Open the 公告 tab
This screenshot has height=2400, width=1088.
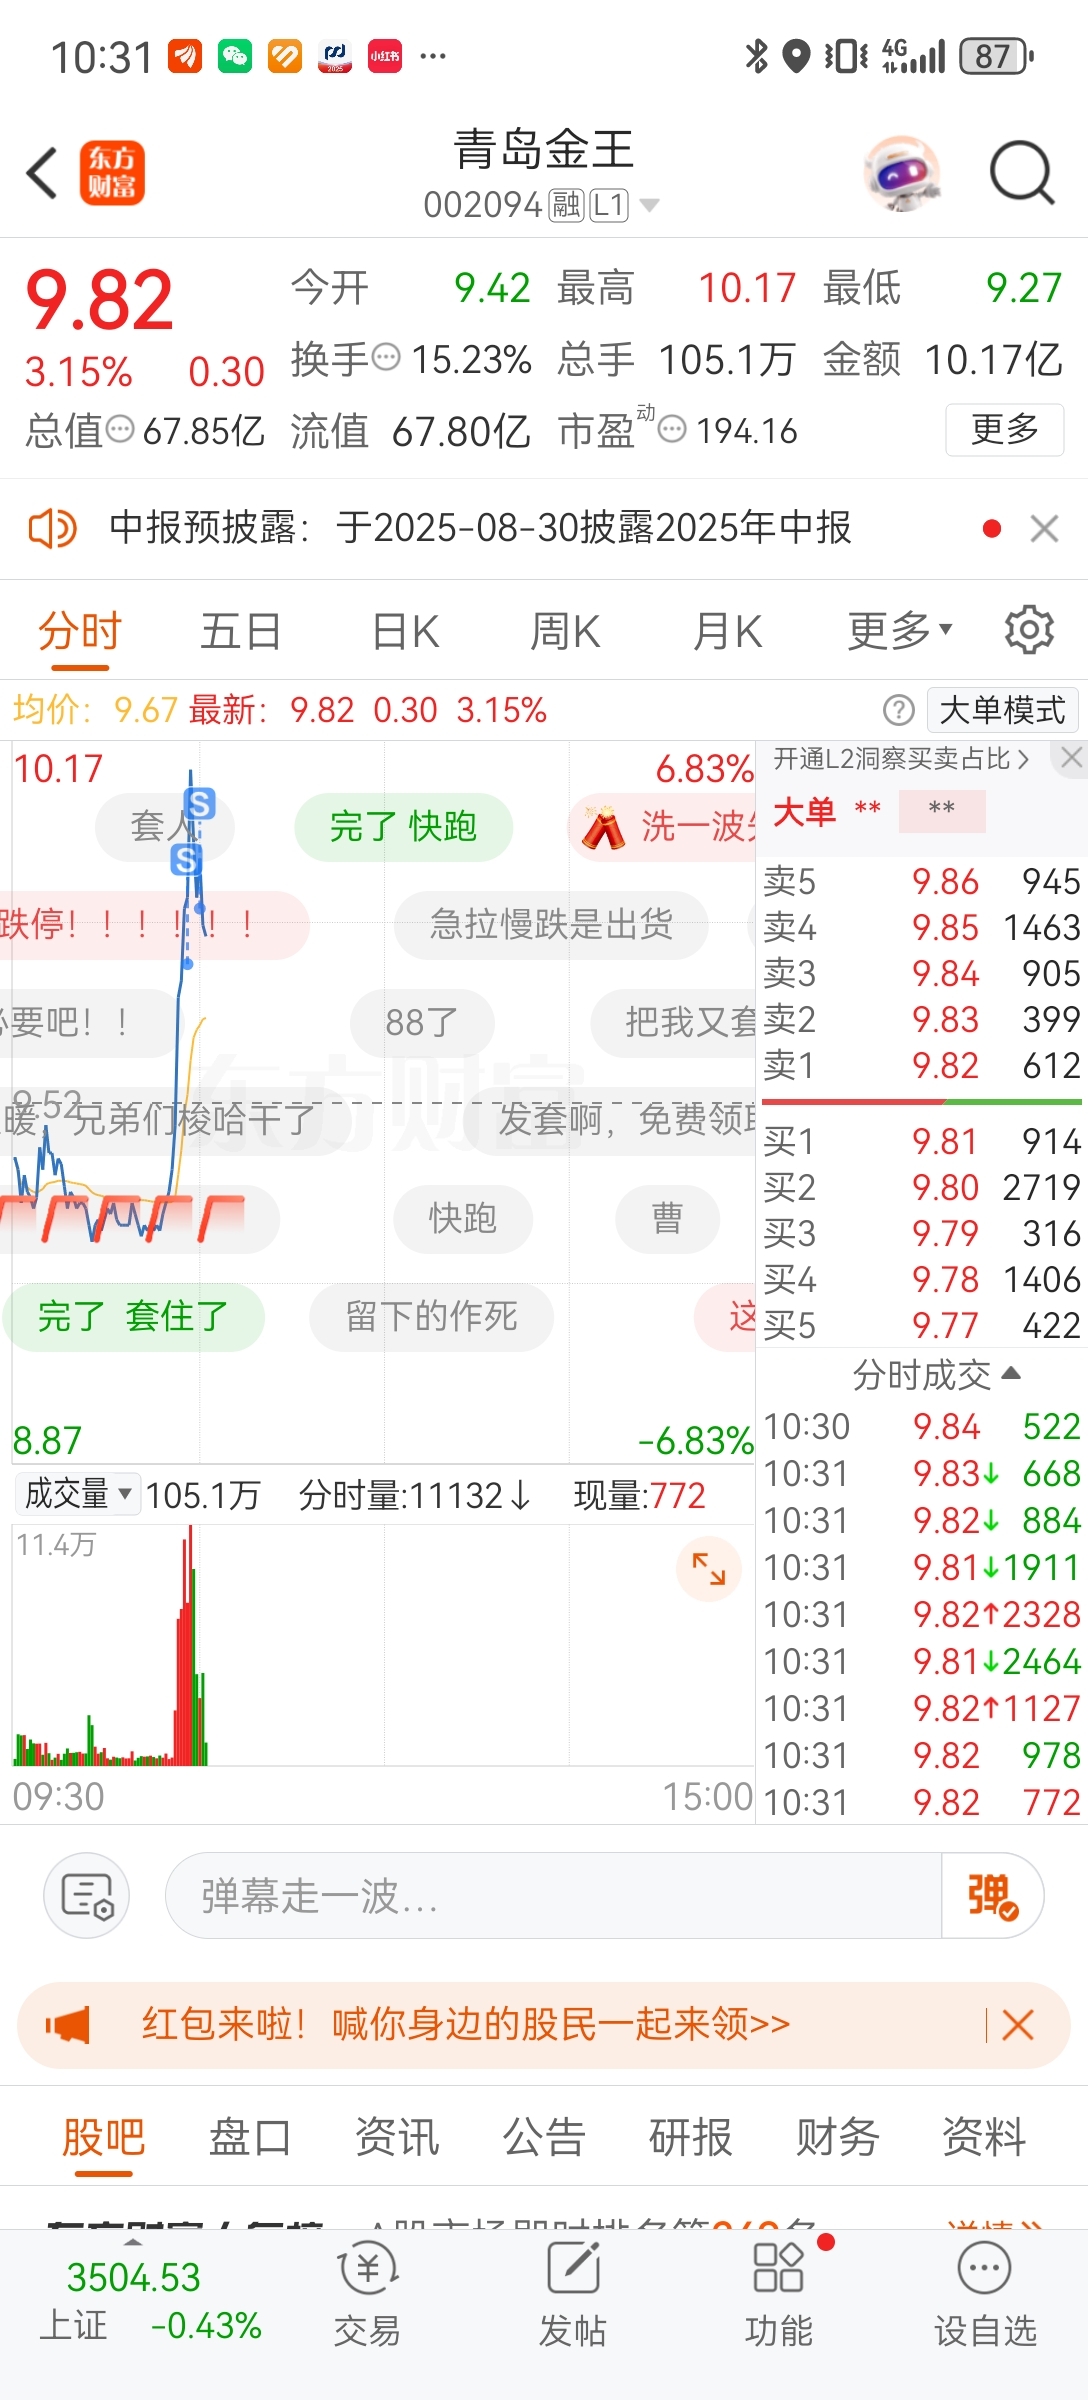coord(544,2137)
